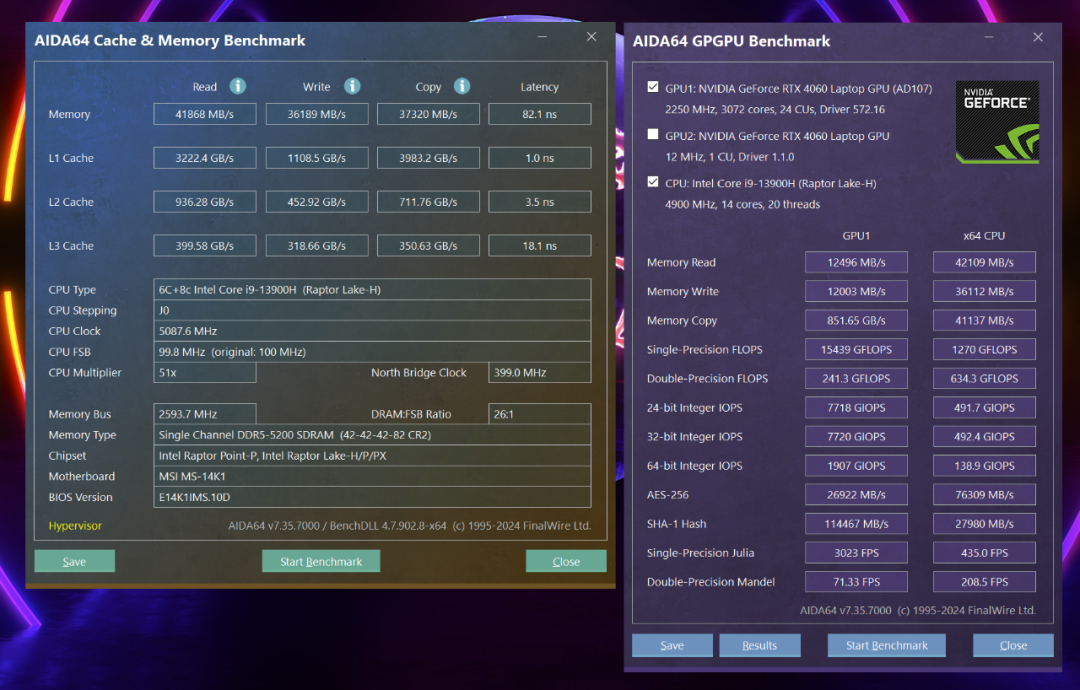Select GPU1 Memory Copy value 851.65 GB/s
The width and height of the screenshot is (1080, 690).
coord(856,320)
